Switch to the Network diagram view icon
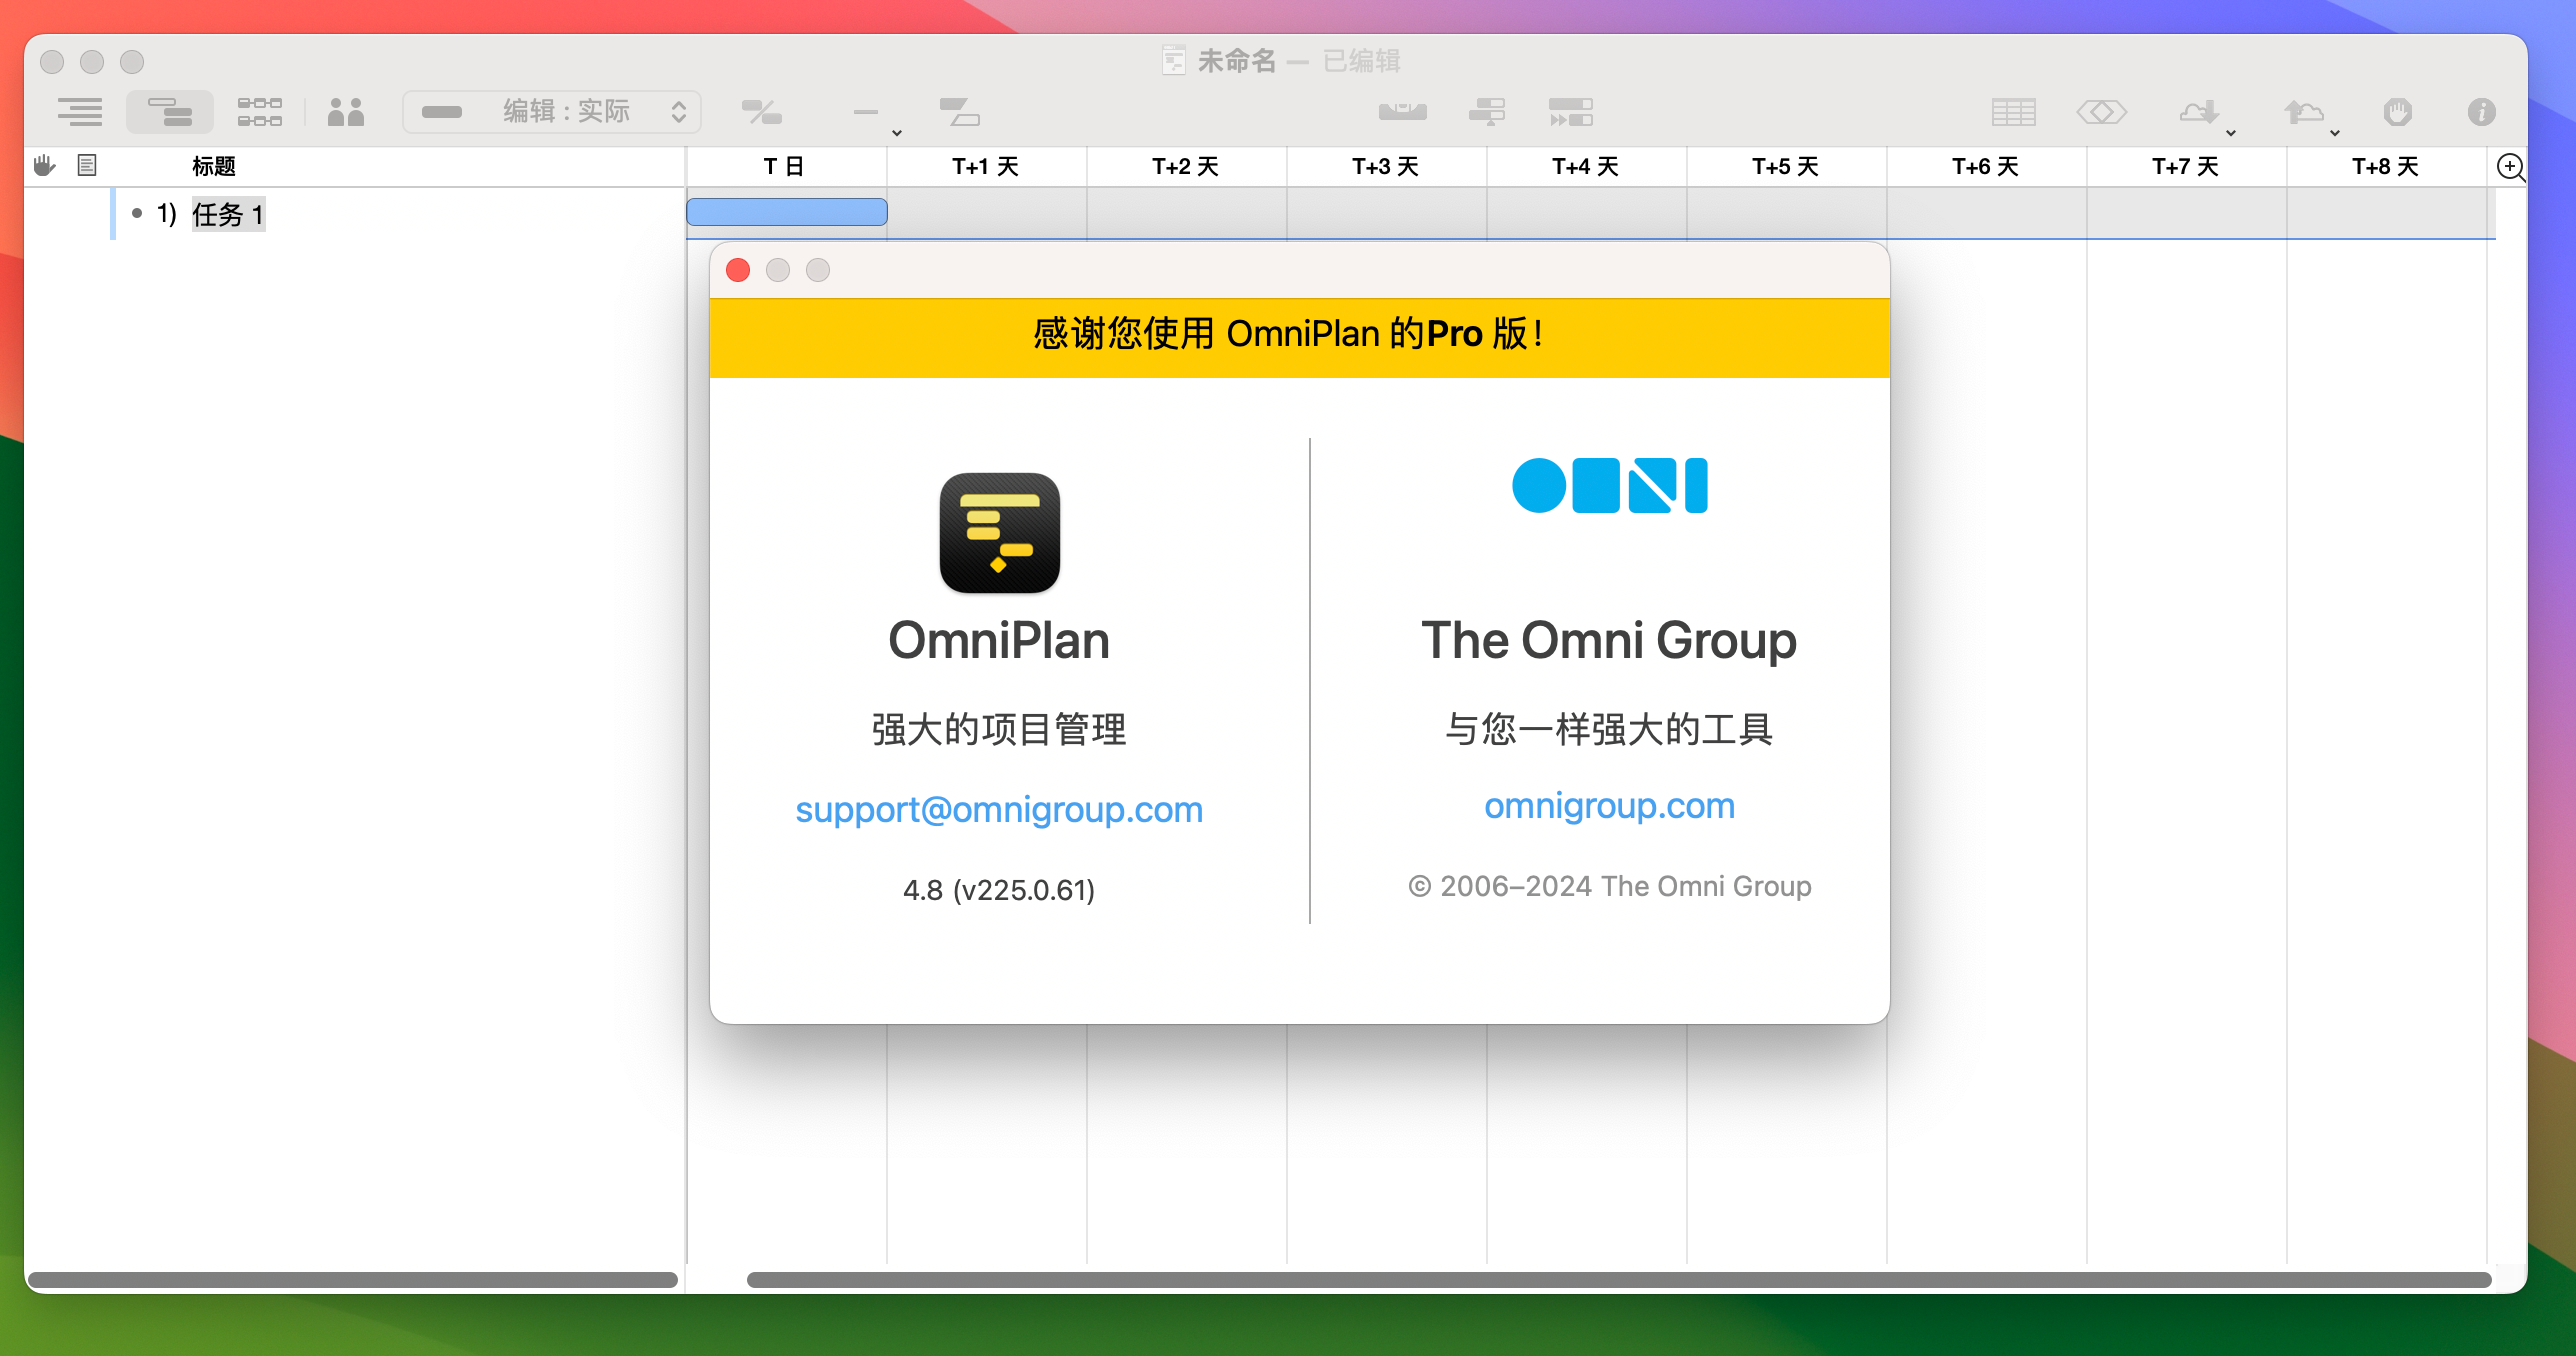 point(259,111)
